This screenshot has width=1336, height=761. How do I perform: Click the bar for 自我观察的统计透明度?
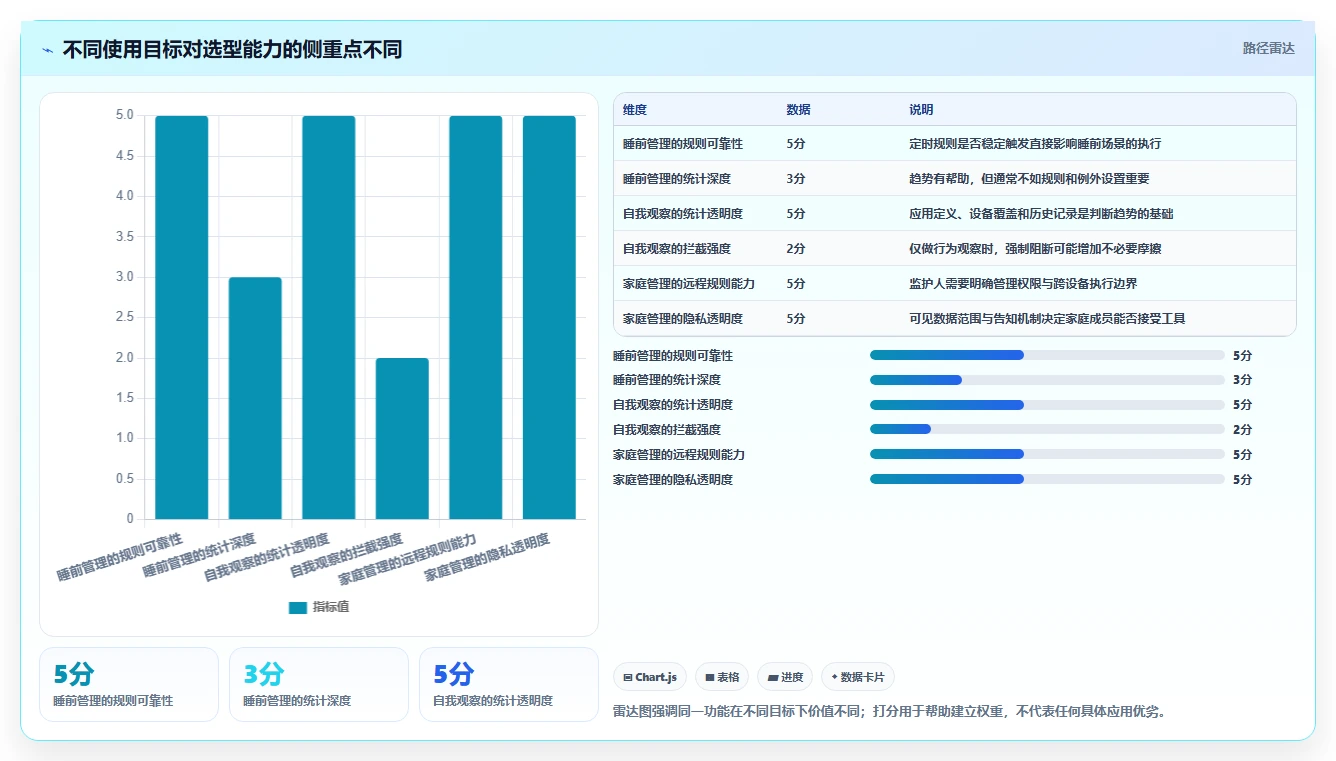coord(329,317)
